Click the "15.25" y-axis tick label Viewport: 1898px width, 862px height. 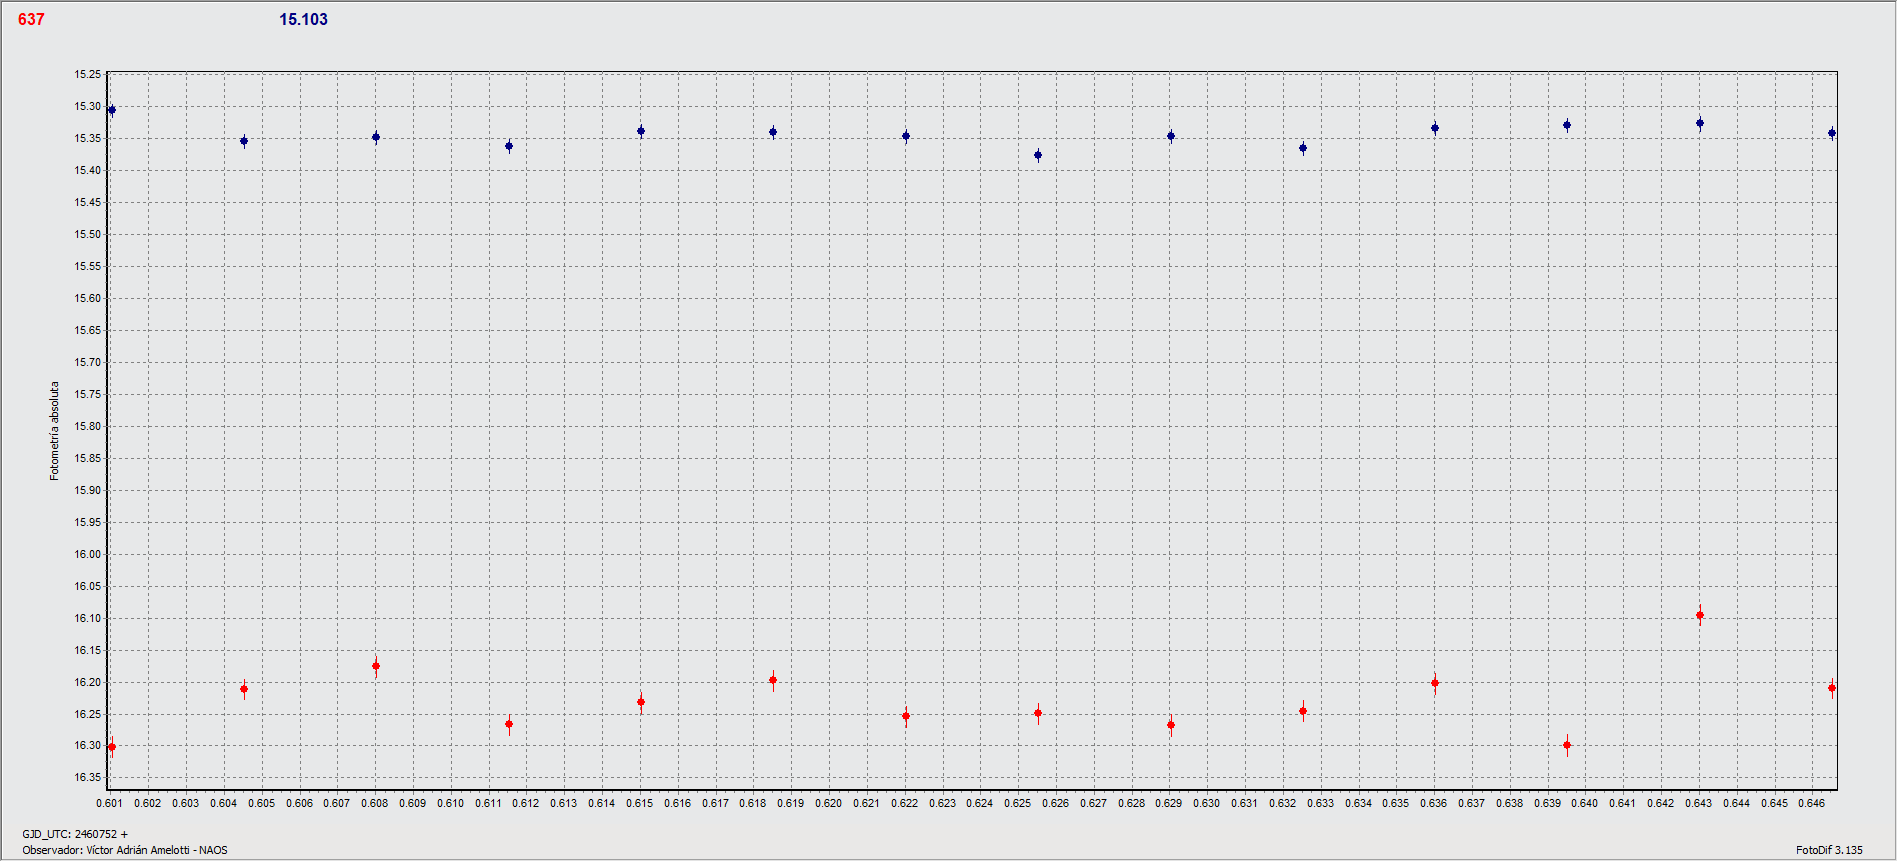pos(88,74)
